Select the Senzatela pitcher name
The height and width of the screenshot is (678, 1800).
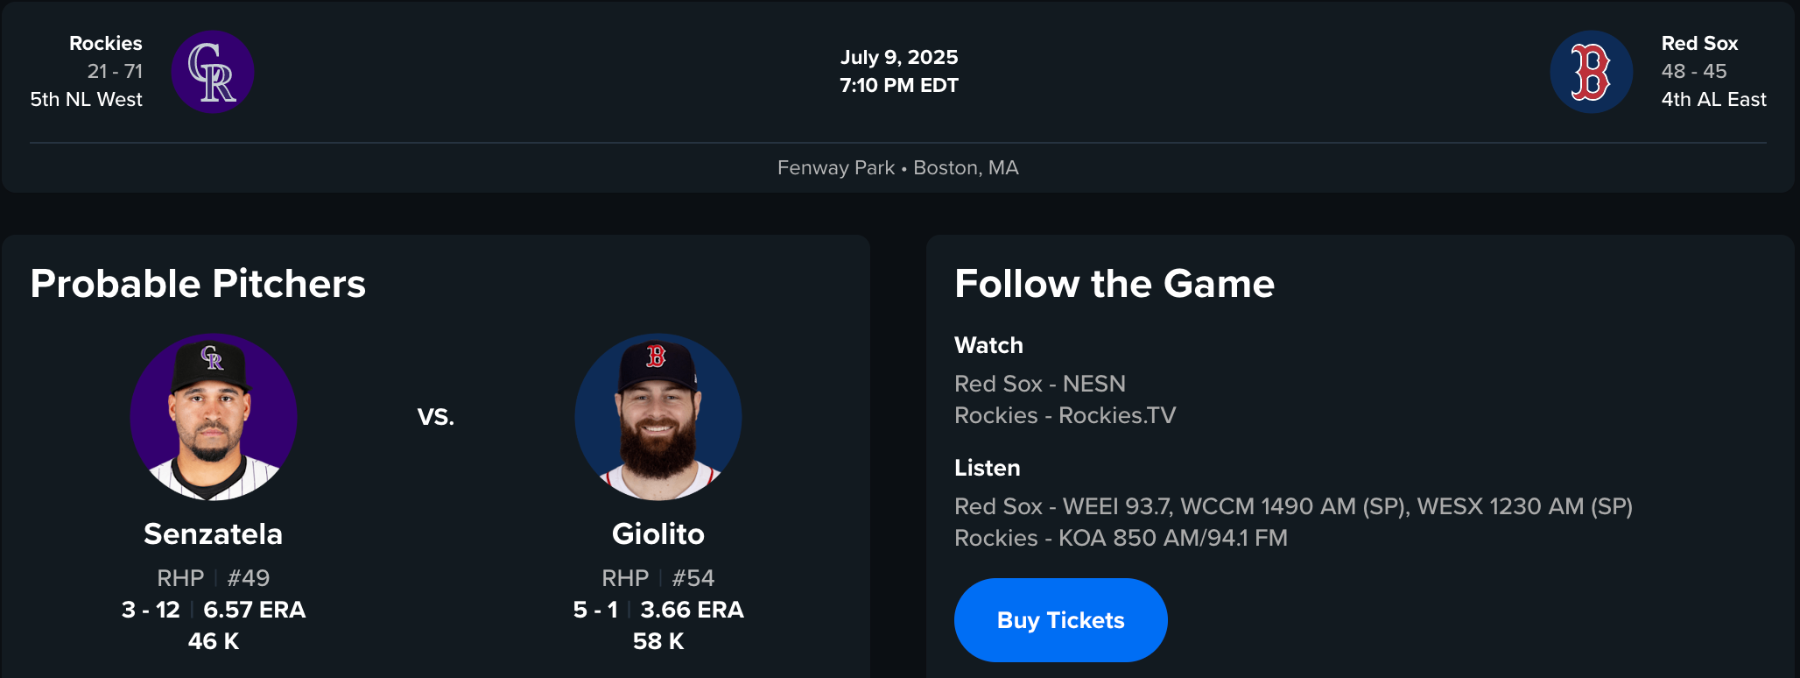coord(213,534)
